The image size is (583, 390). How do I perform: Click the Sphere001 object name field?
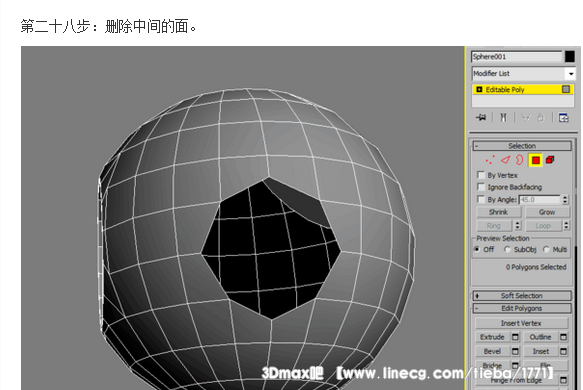[x=517, y=57]
